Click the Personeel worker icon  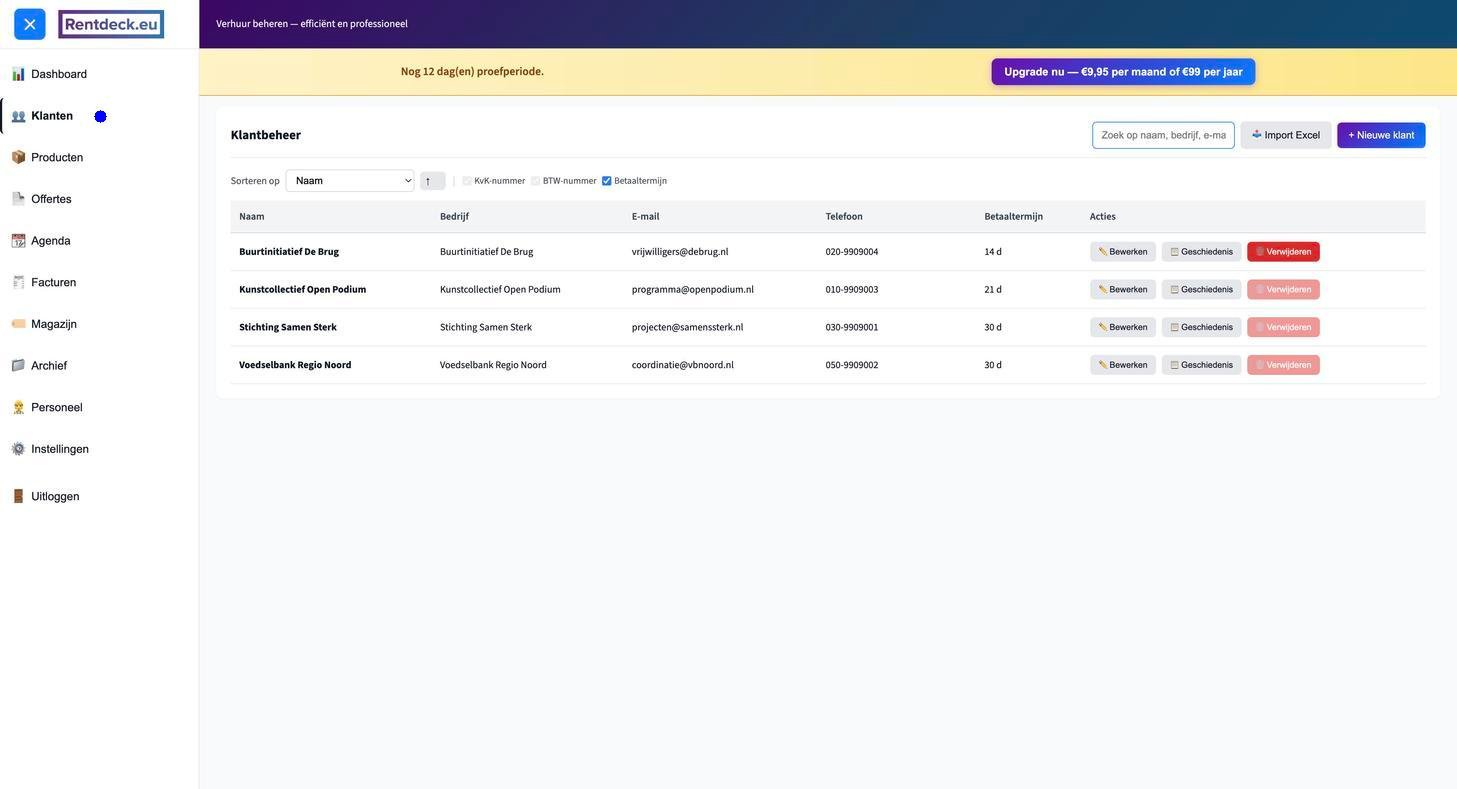[x=18, y=407]
